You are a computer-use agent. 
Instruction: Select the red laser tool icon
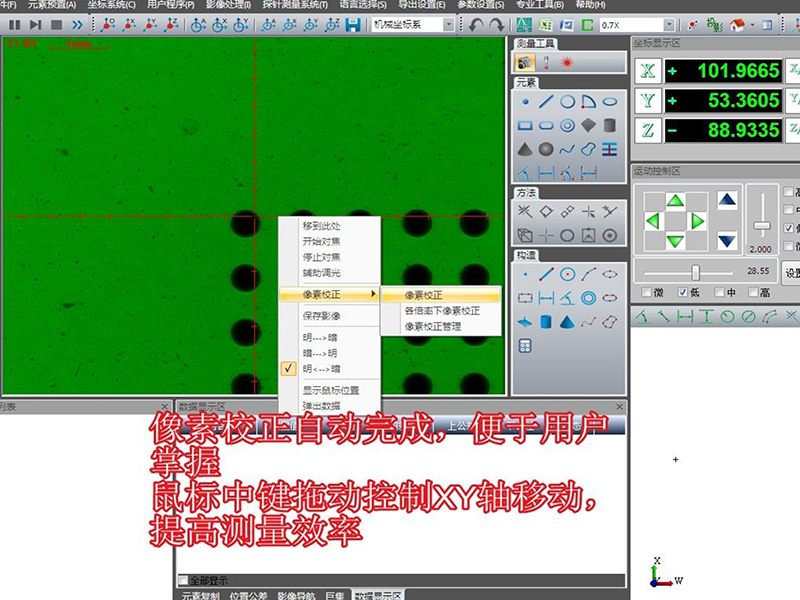click(x=567, y=63)
